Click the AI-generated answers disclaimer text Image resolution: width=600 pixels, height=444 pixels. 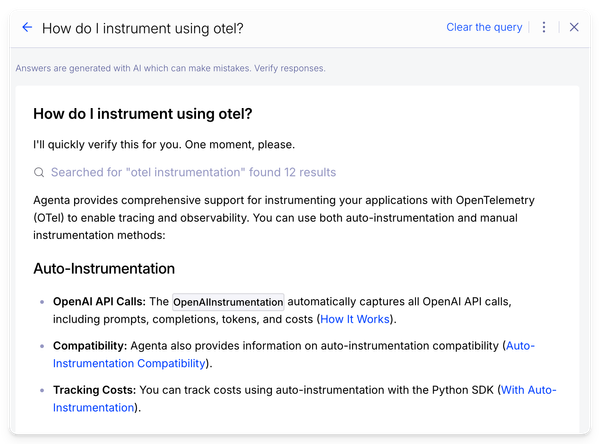tap(170, 68)
